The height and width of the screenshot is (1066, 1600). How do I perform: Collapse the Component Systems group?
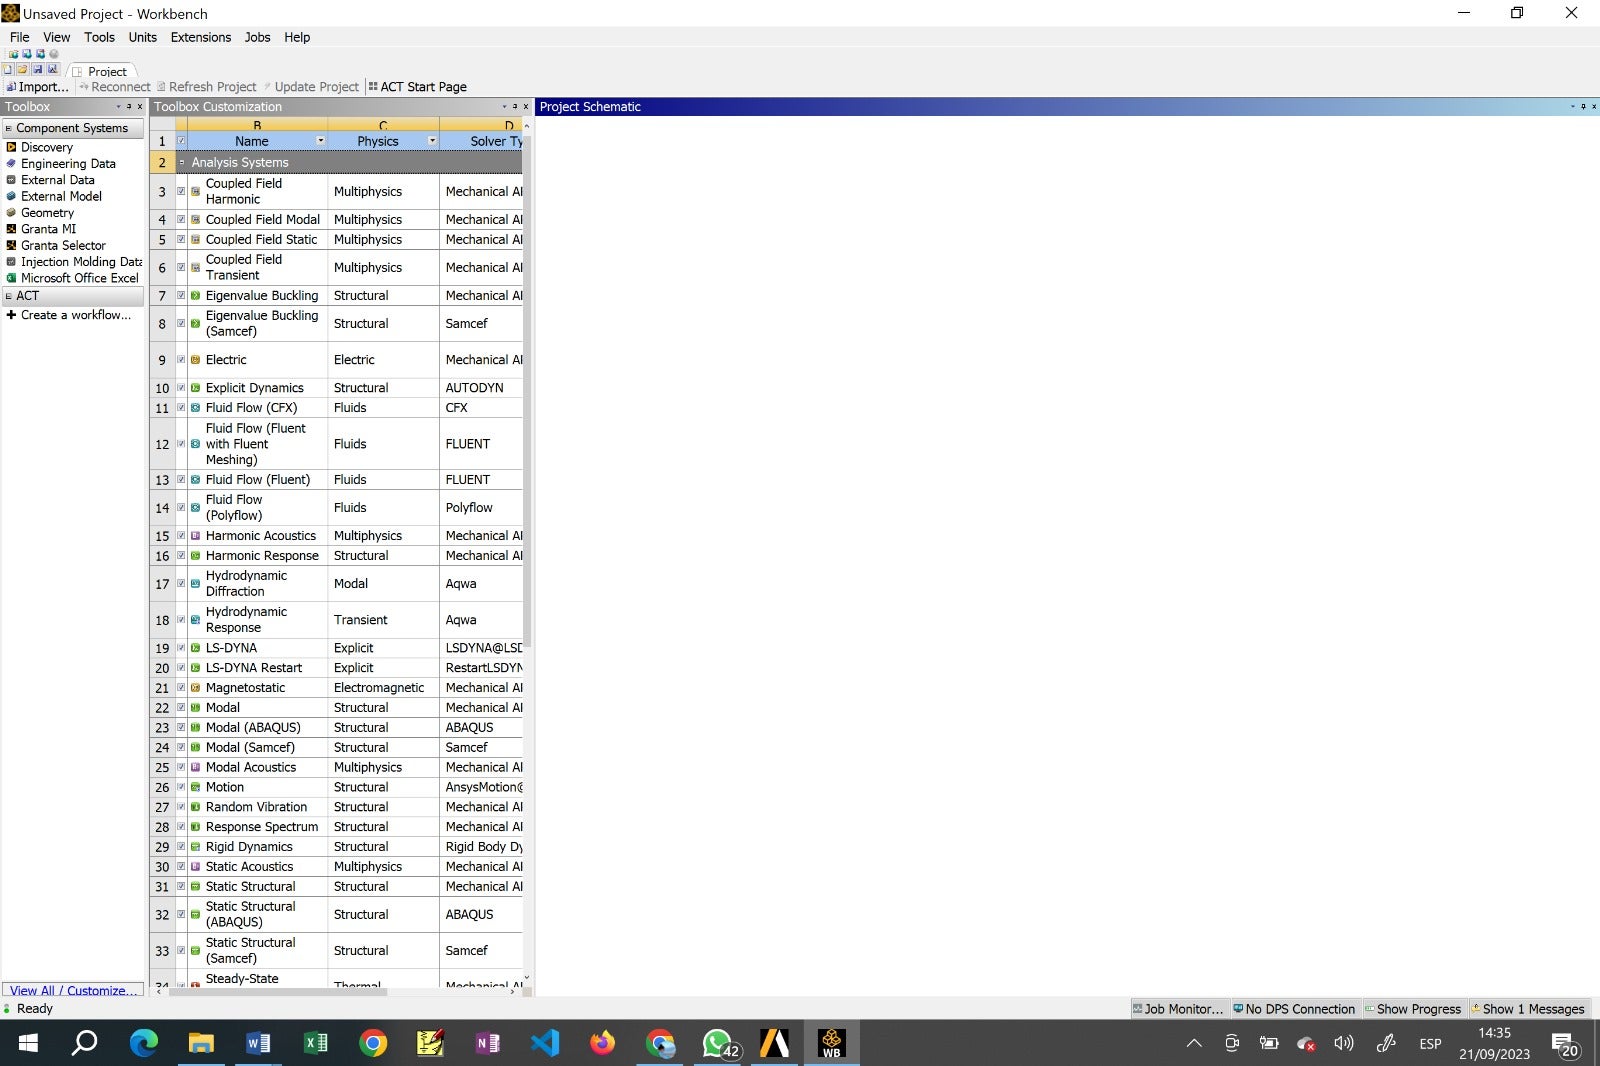coord(9,128)
